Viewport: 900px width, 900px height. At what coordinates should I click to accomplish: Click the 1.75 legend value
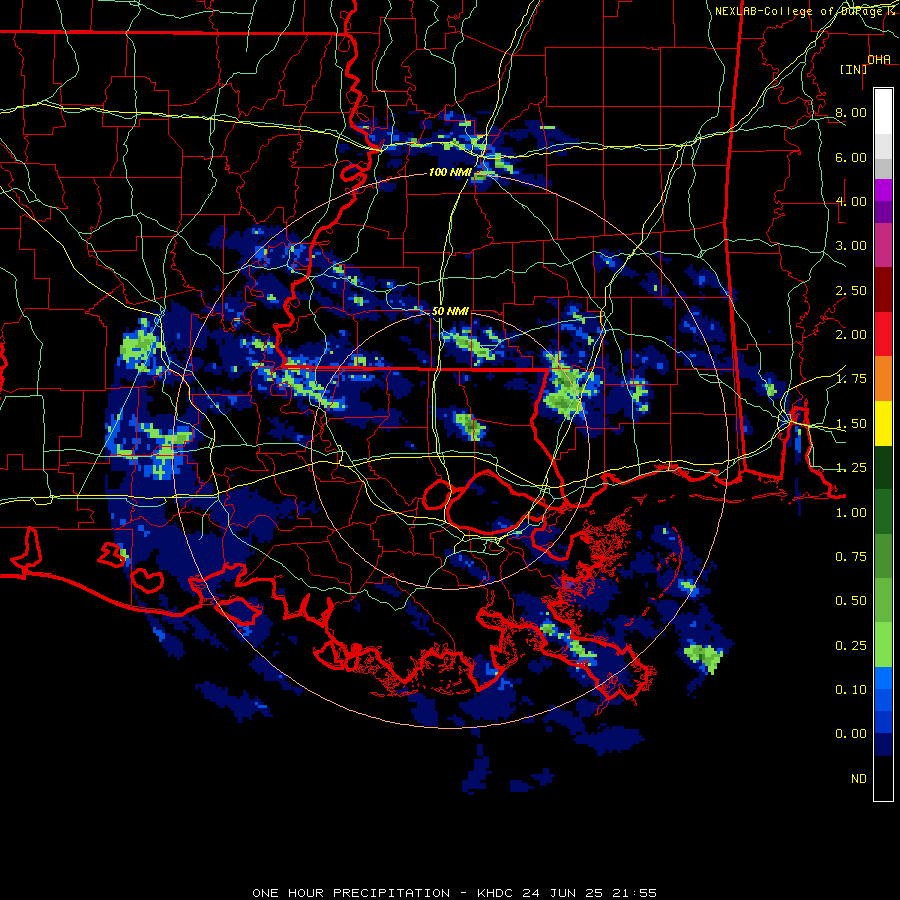(851, 379)
